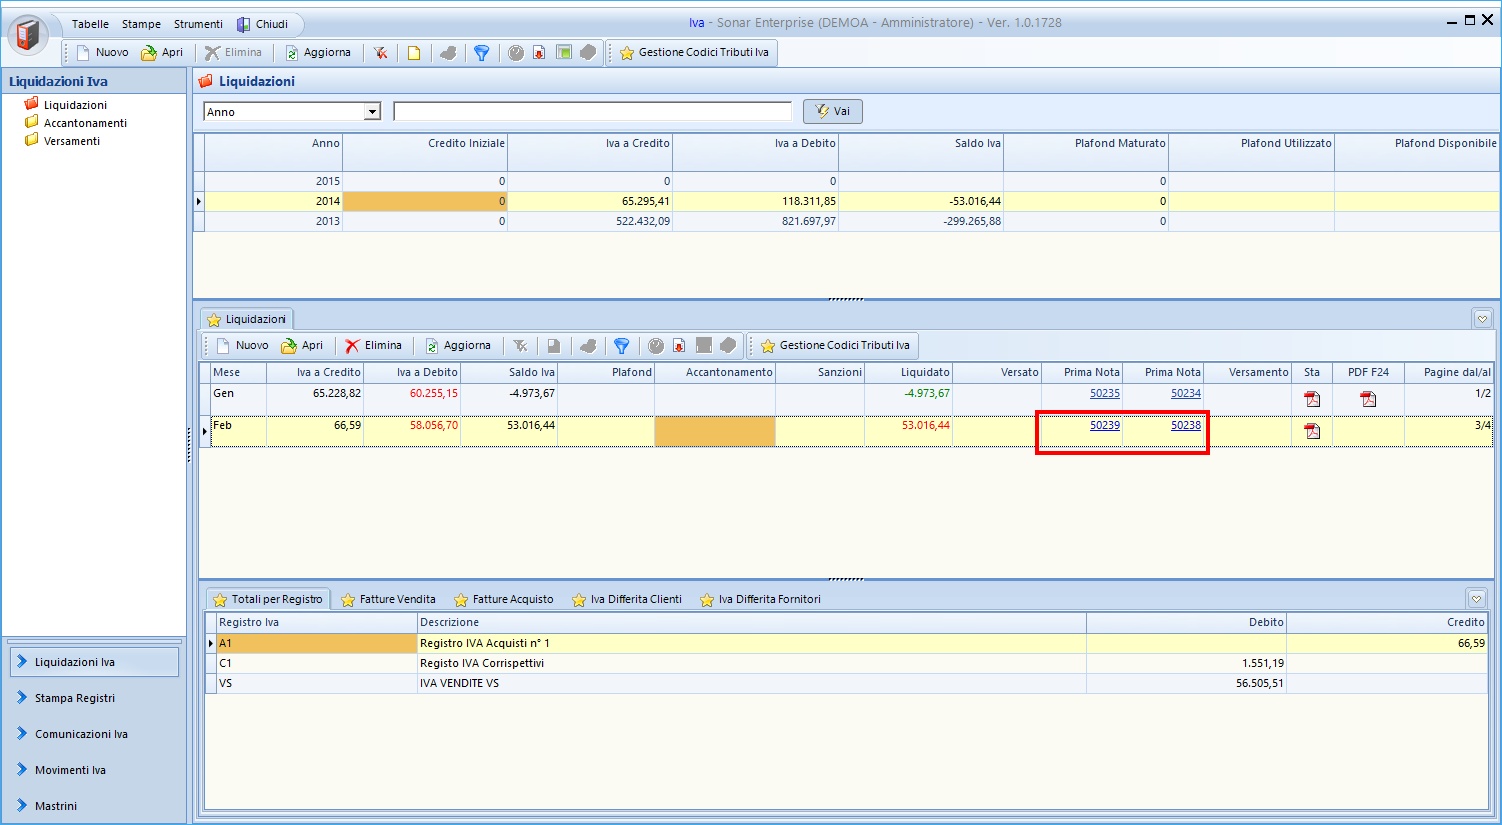Click Aggiorna in the lower Liquidazioni toolbar
The image size is (1502, 825).
pos(458,346)
